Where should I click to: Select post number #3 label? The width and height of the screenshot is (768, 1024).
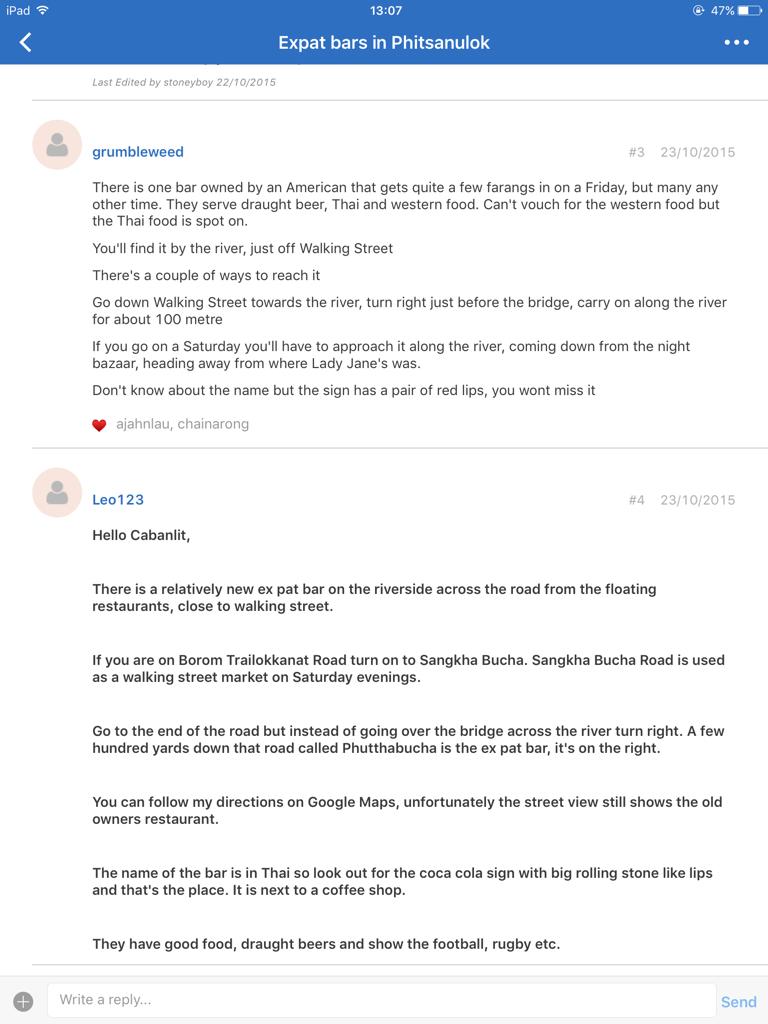[636, 152]
